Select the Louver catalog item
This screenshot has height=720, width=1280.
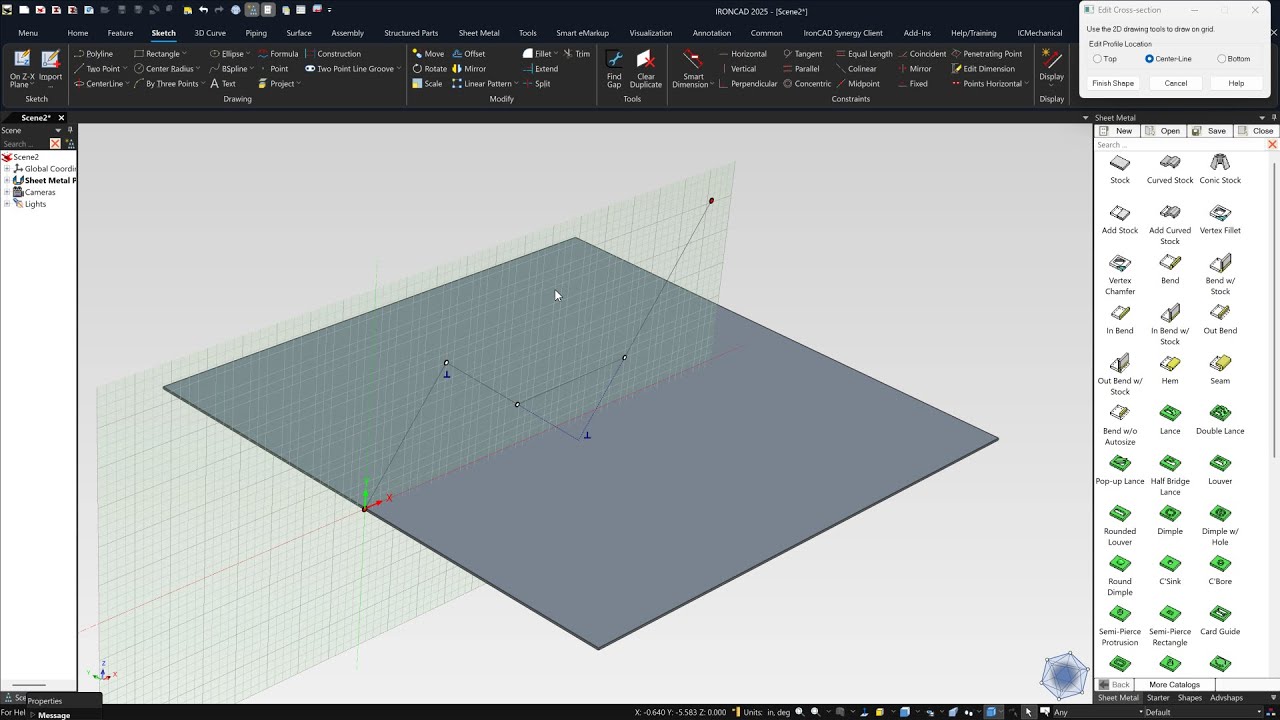(1220, 469)
